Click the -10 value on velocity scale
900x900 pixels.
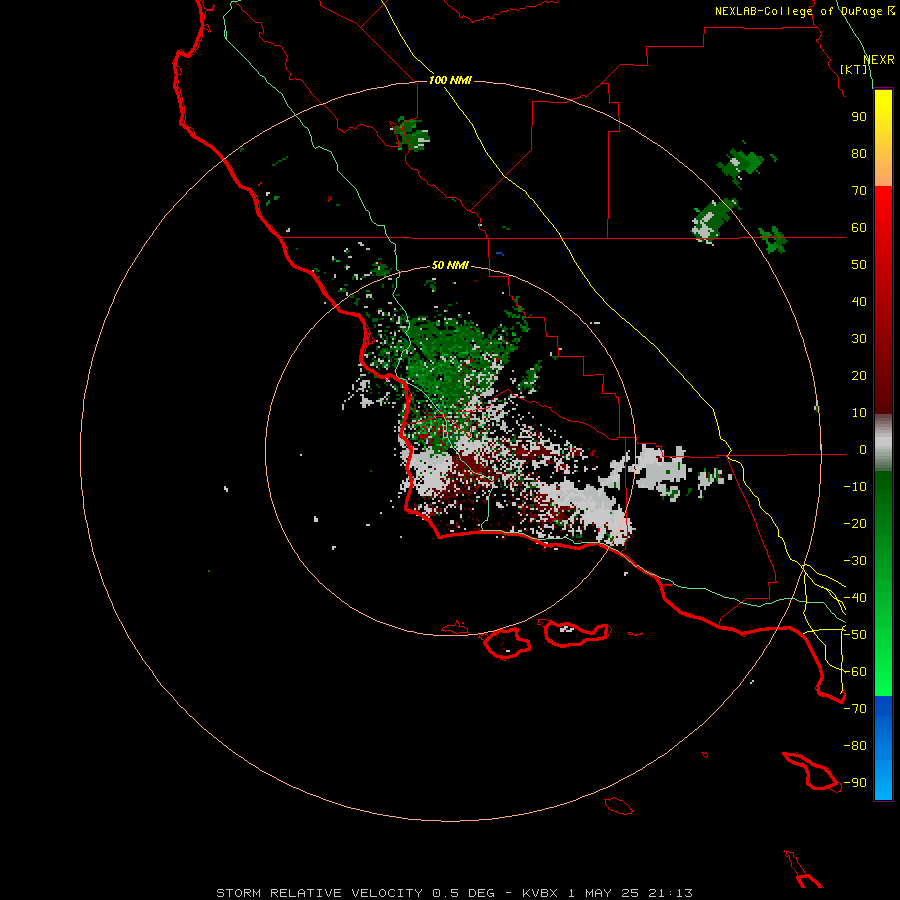[855, 487]
